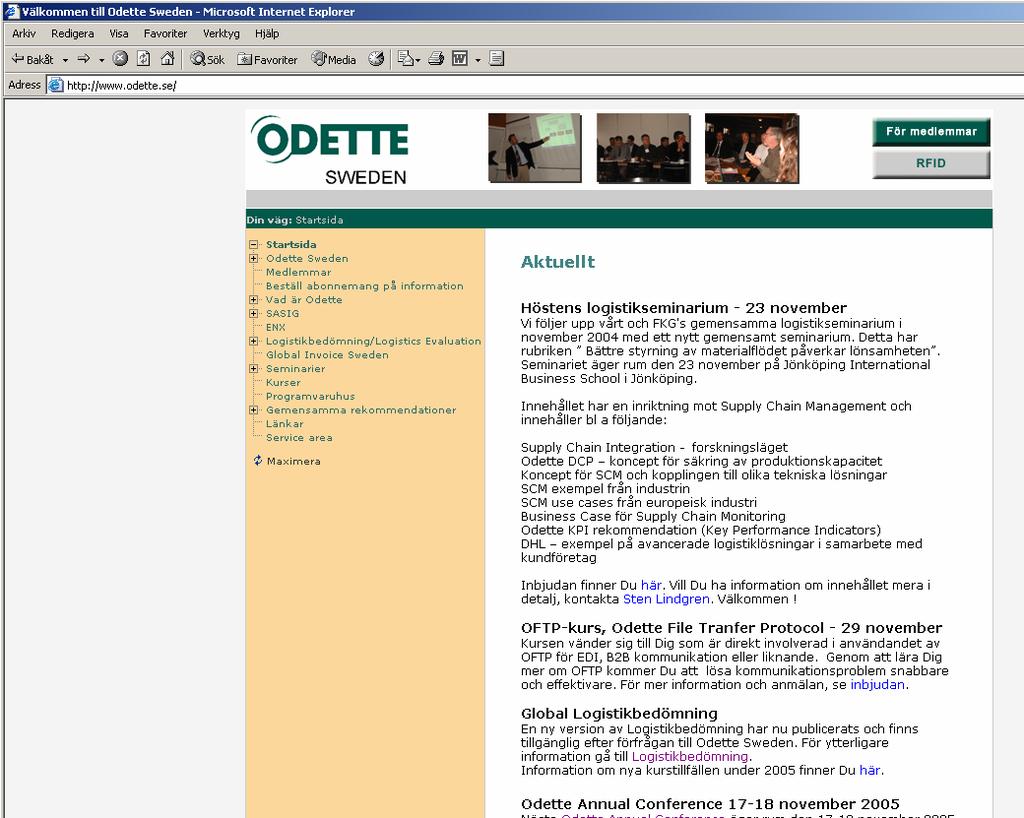The image size is (1024, 818).
Task: Open the Verktyg menu
Action: (221, 33)
